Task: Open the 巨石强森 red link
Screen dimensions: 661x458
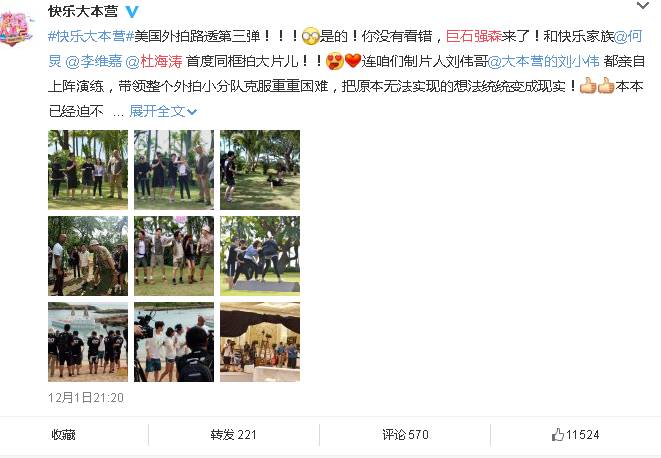Action: 473,36
